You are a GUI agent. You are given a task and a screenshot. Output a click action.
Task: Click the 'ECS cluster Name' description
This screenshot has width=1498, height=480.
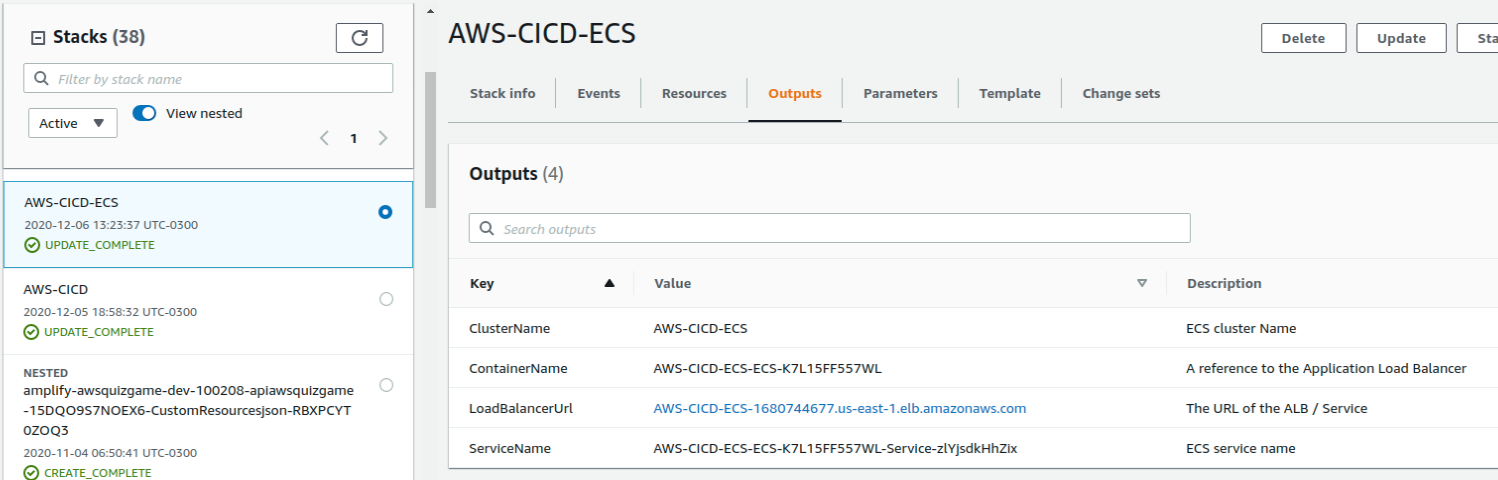pyautogui.click(x=1241, y=328)
